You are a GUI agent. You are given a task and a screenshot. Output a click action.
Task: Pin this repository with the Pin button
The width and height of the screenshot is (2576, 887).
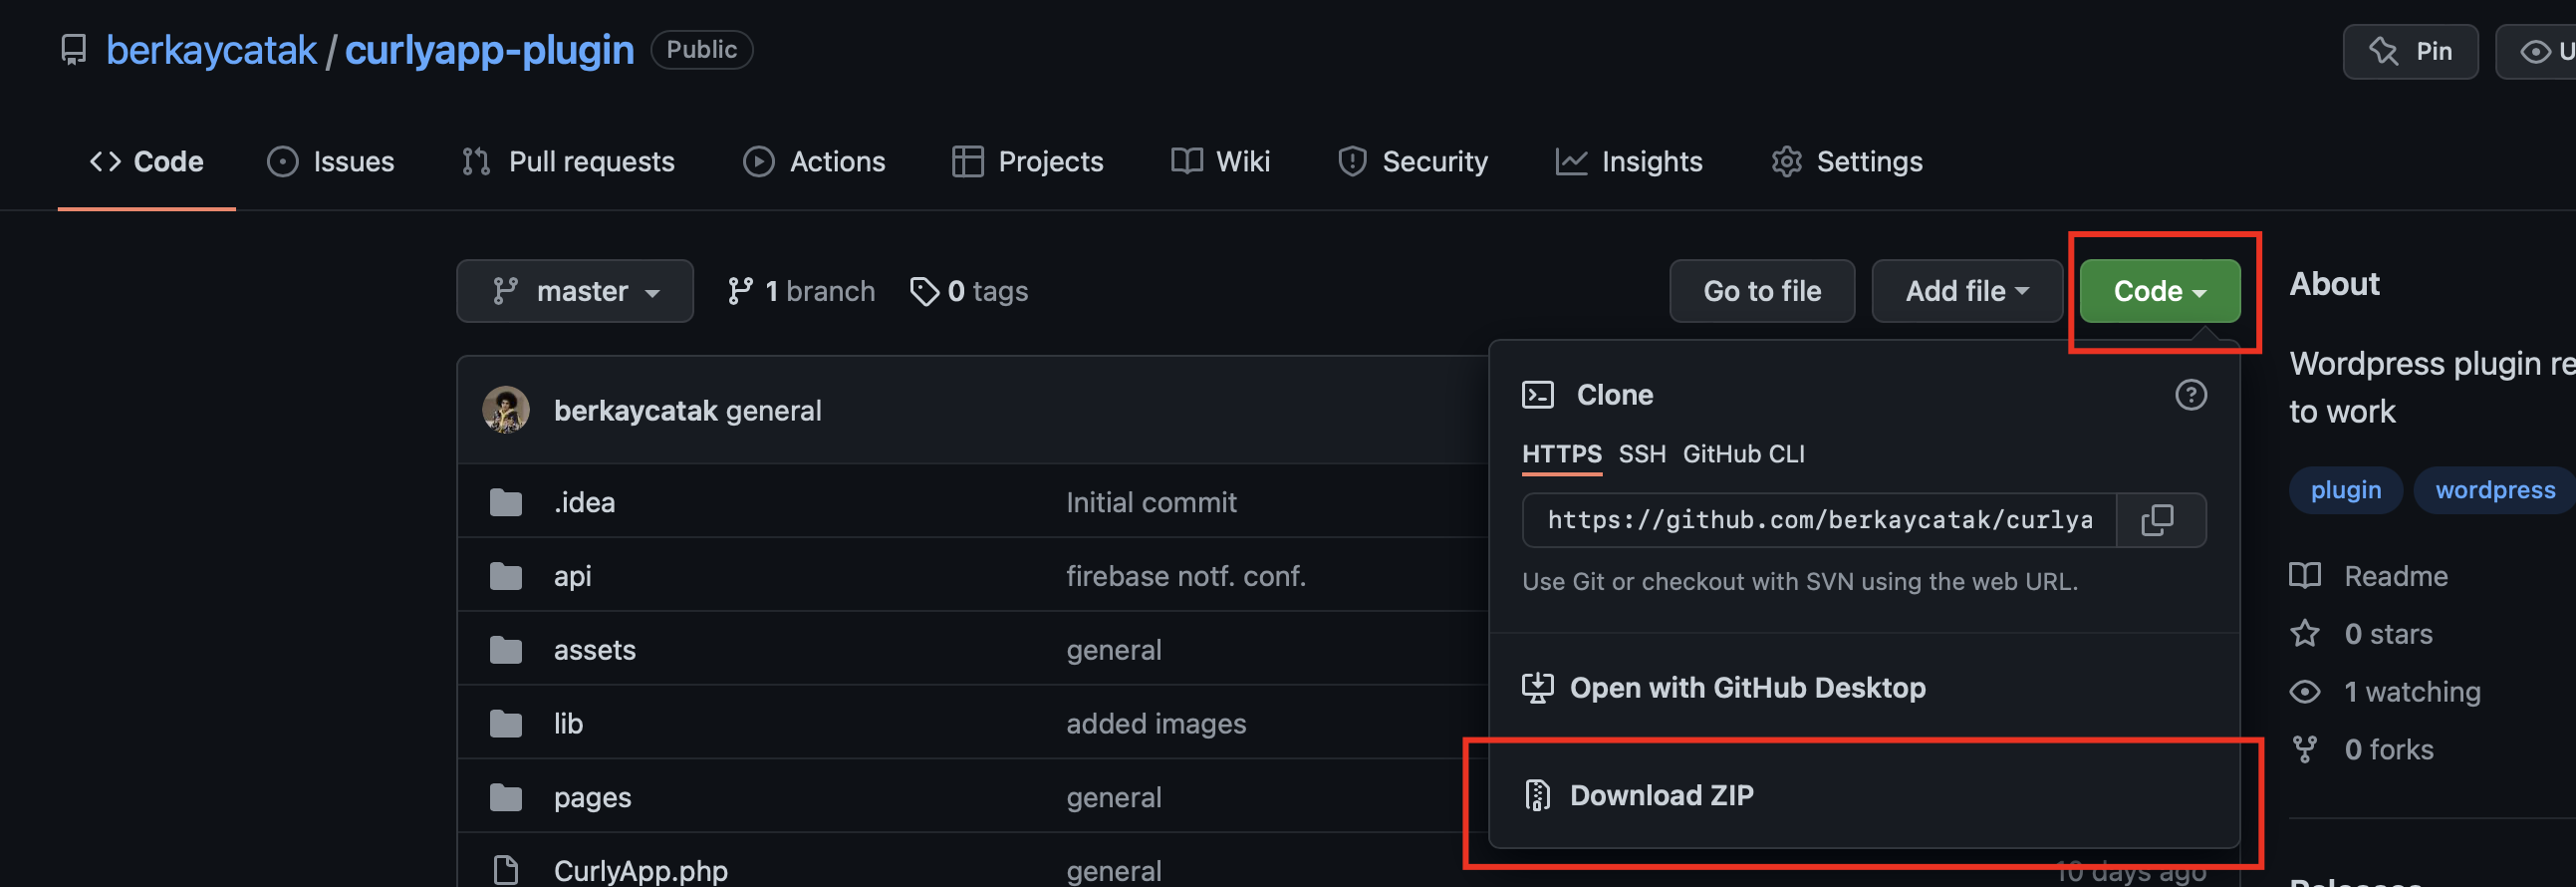coord(2410,51)
